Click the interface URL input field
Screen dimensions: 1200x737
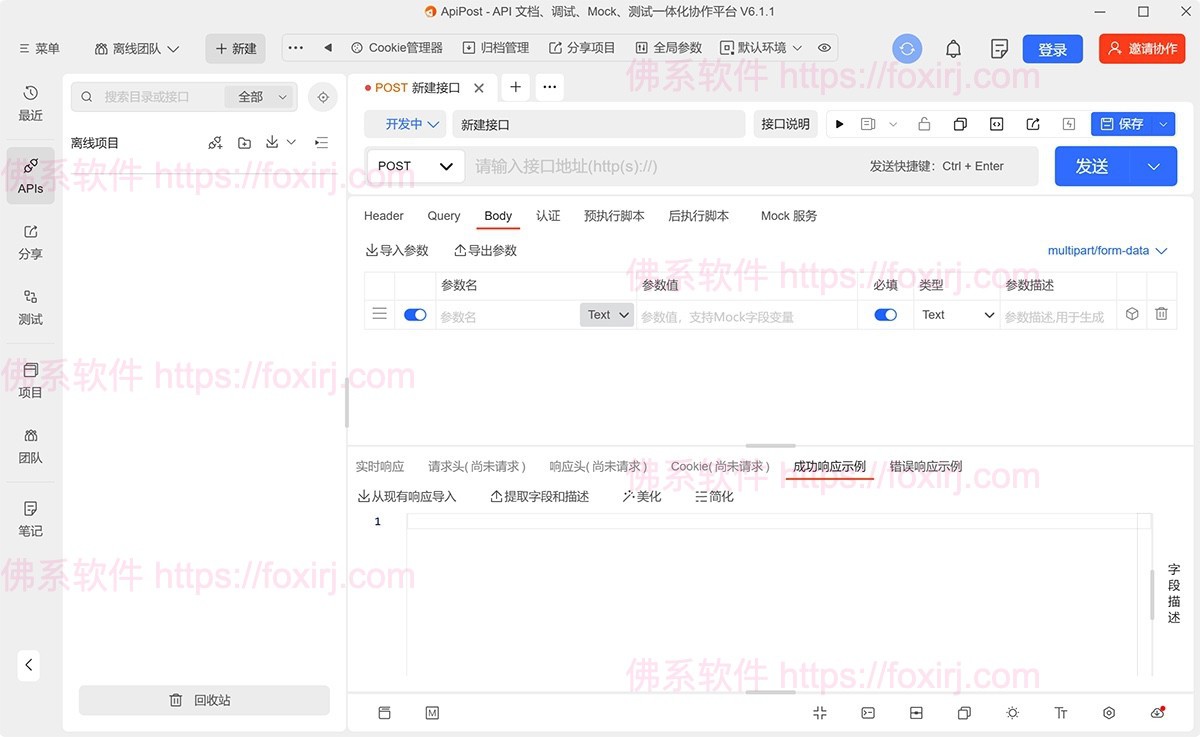[660, 166]
